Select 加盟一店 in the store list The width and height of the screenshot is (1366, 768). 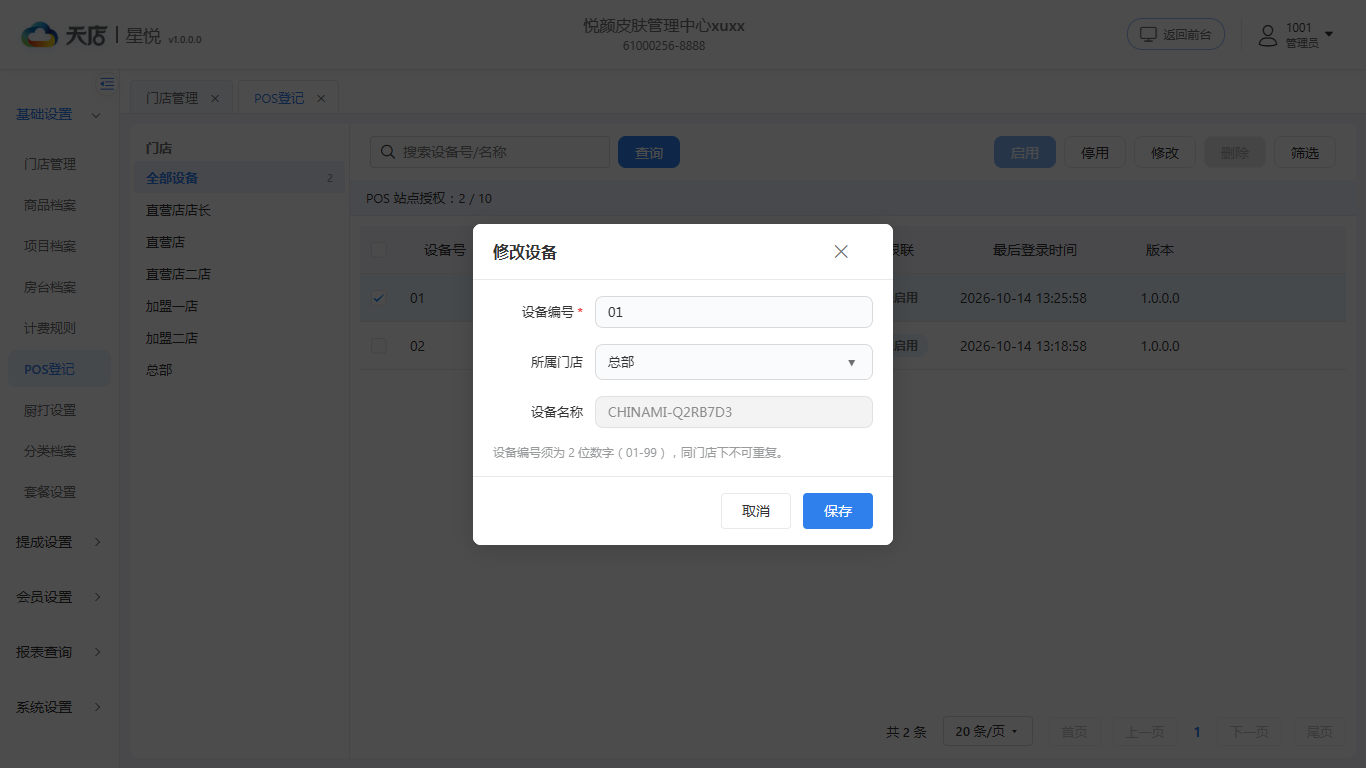239,306
